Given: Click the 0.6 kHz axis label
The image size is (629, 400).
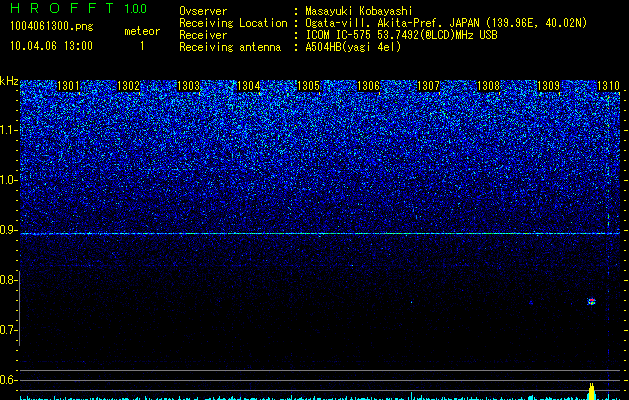Looking at the screenshot, I should point(9,380).
